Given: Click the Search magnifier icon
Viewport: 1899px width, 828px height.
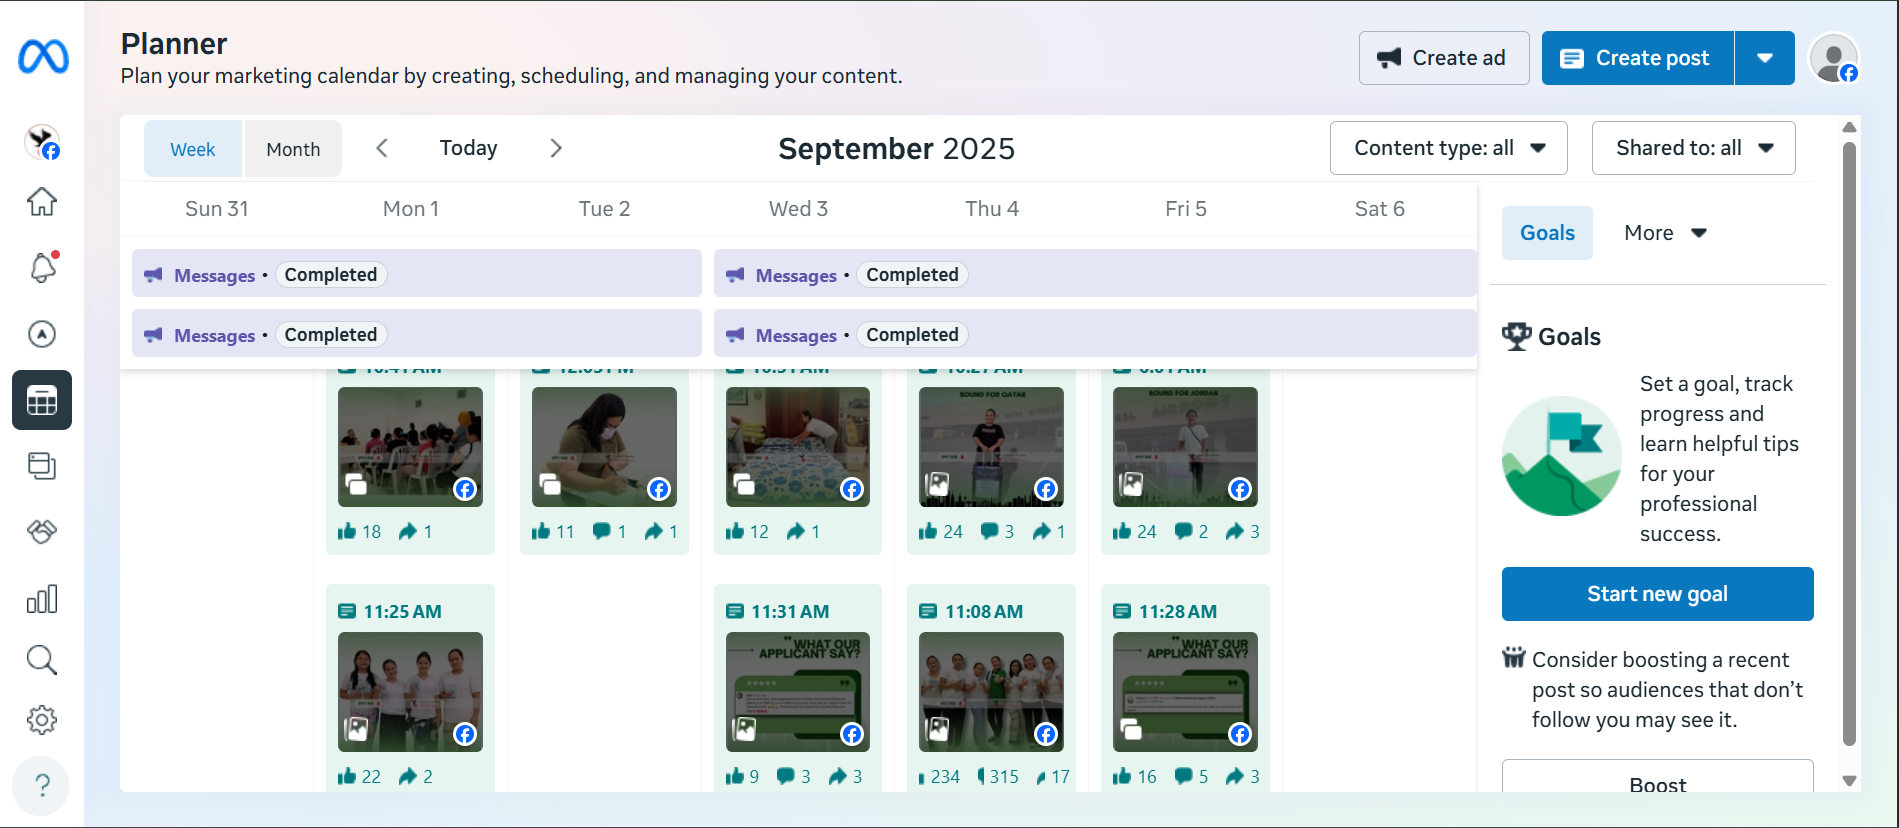Looking at the screenshot, I should (x=42, y=660).
